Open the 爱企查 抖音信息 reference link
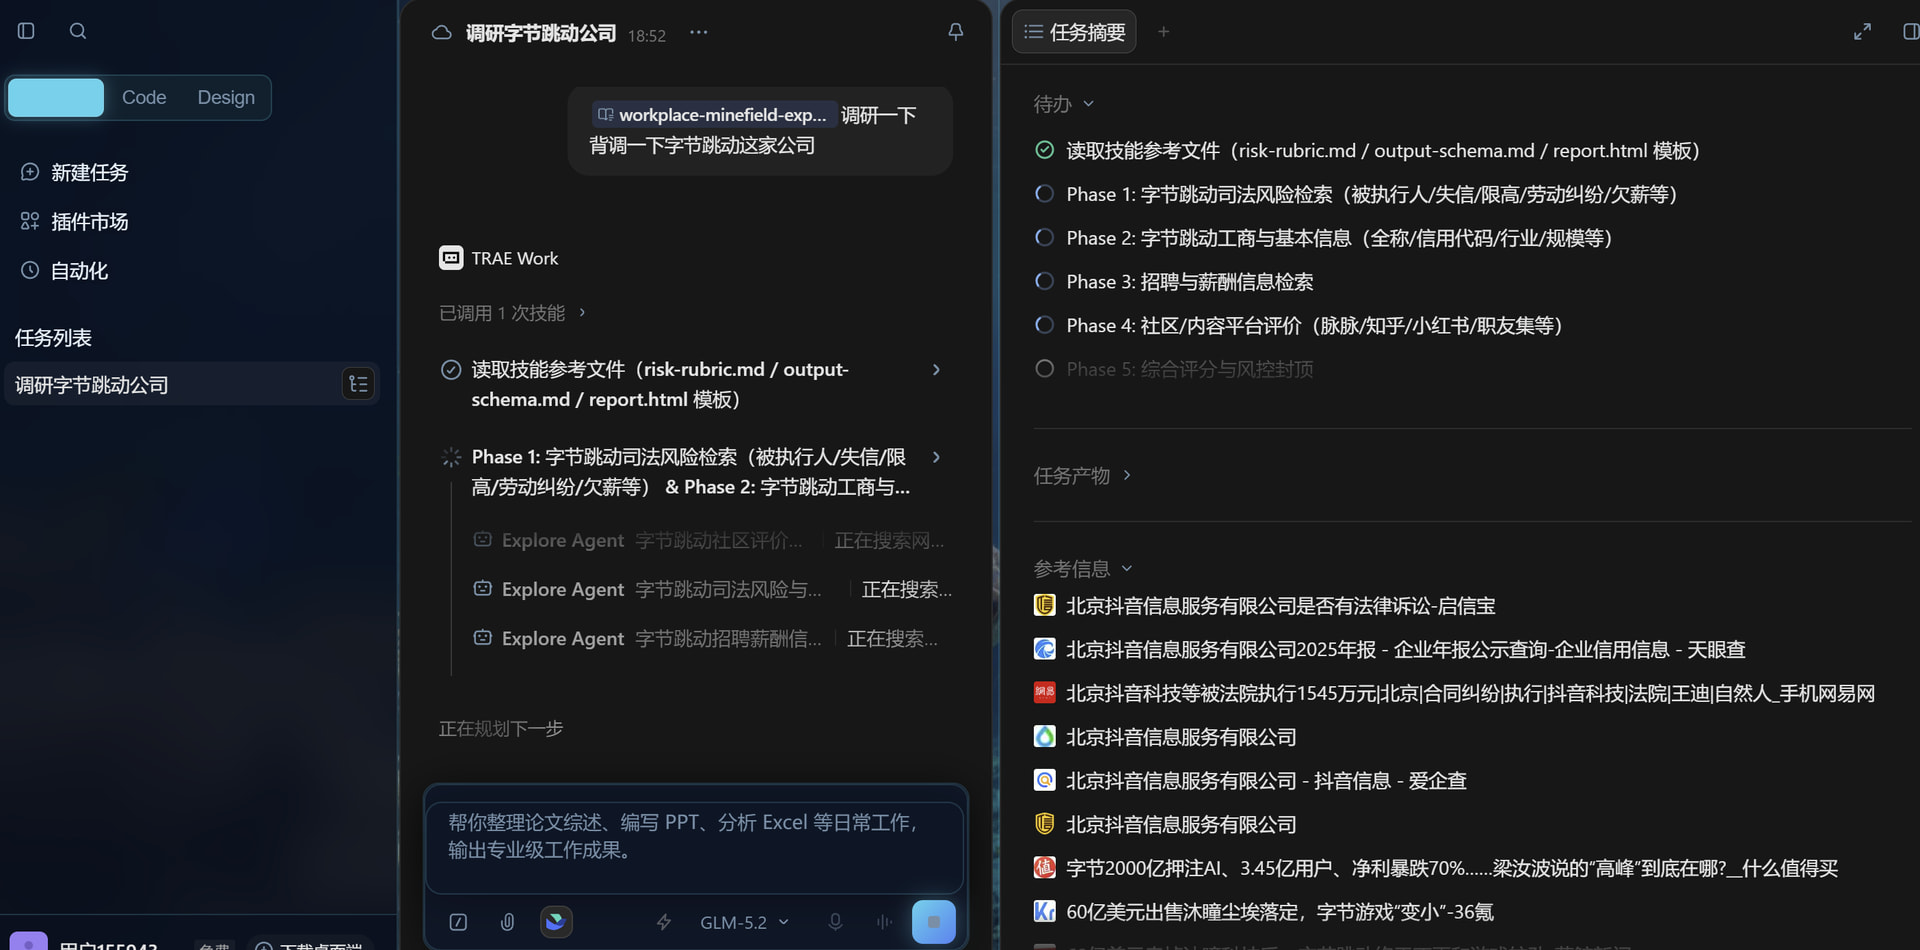Image resolution: width=1920 pixels, height=950 pixels. pos(1250,781)
